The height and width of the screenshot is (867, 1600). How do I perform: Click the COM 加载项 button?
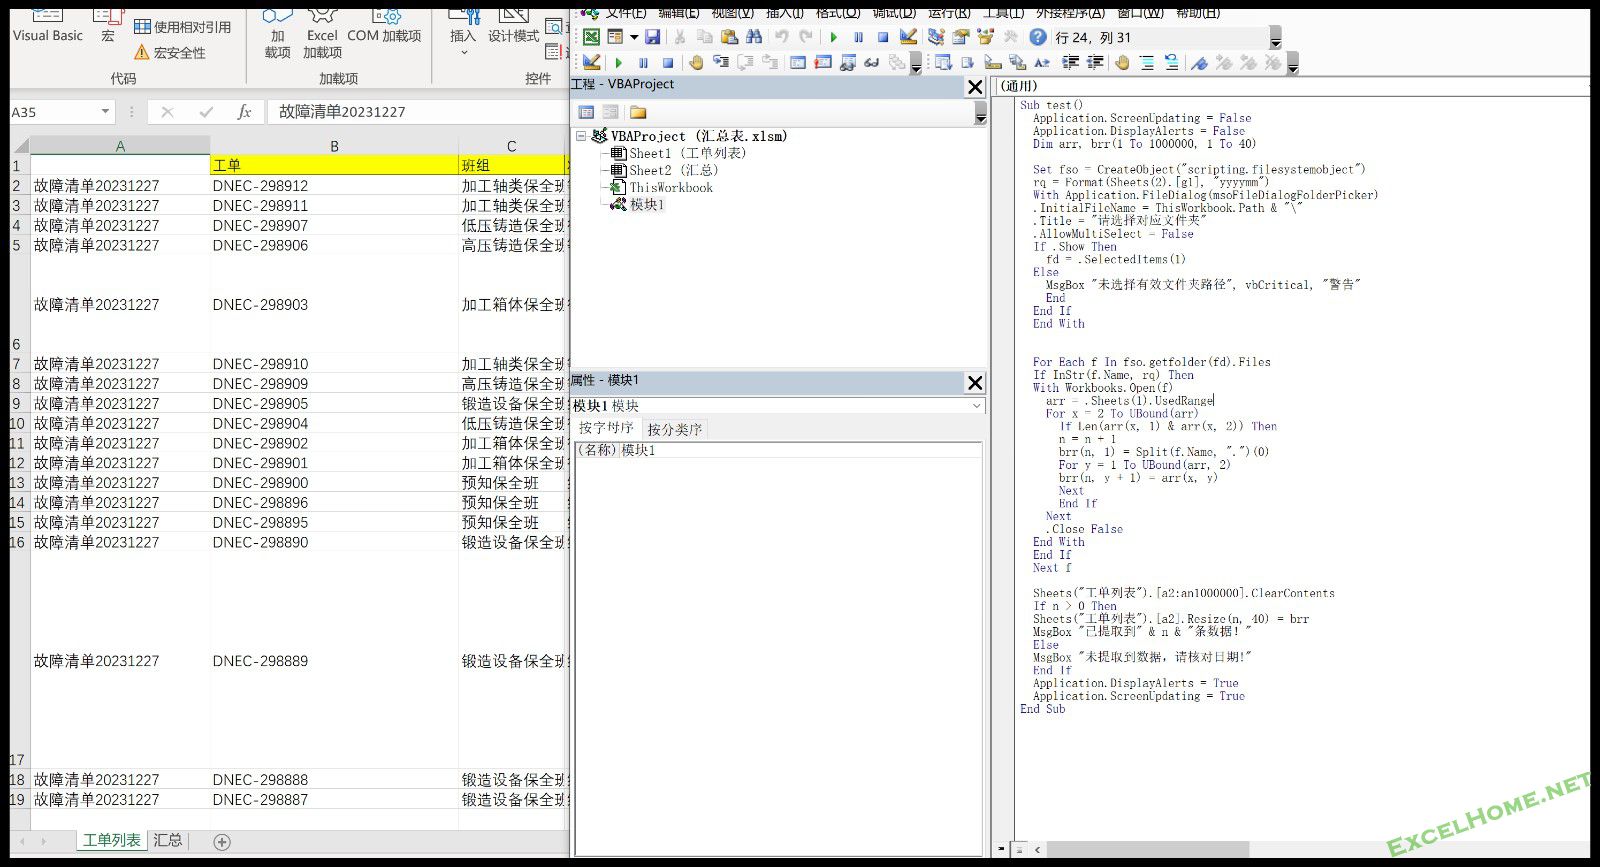click(384, 27)
